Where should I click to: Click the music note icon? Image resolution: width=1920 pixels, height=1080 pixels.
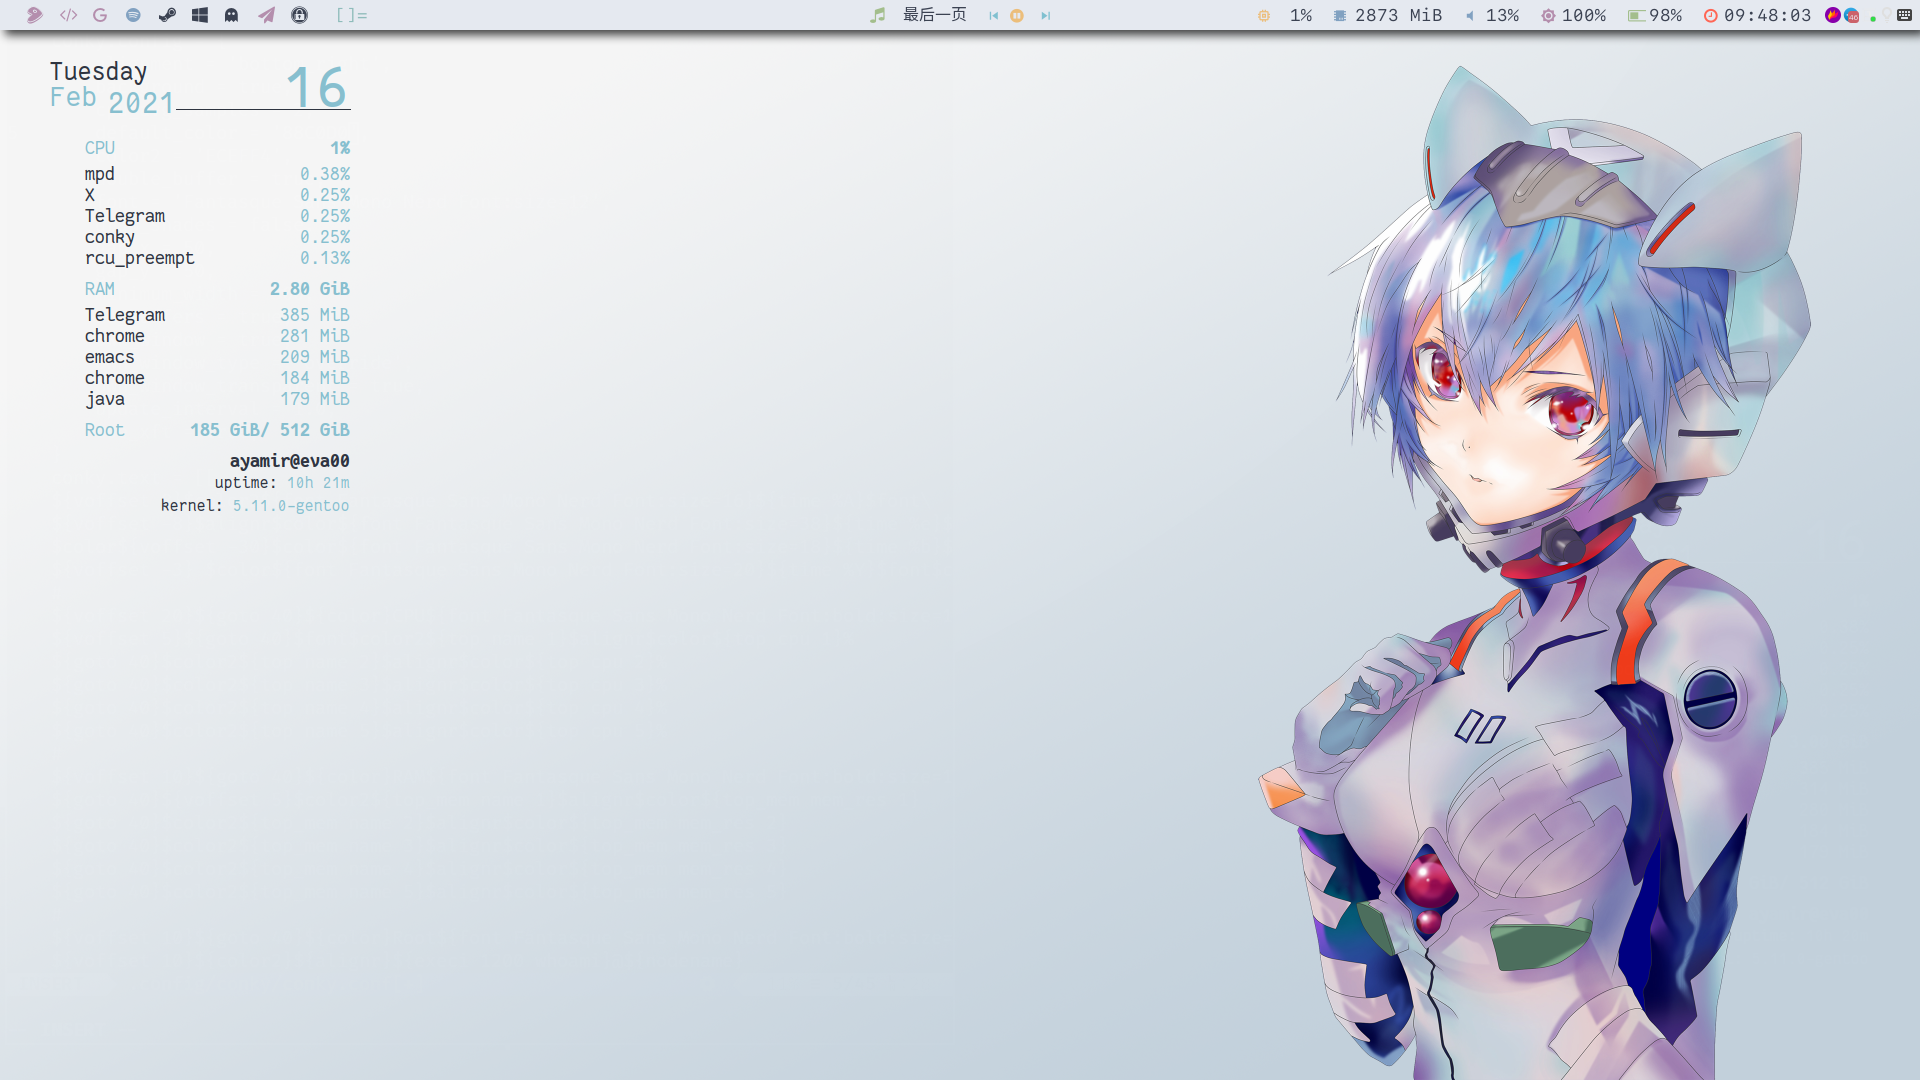click(x=878, y=15)
